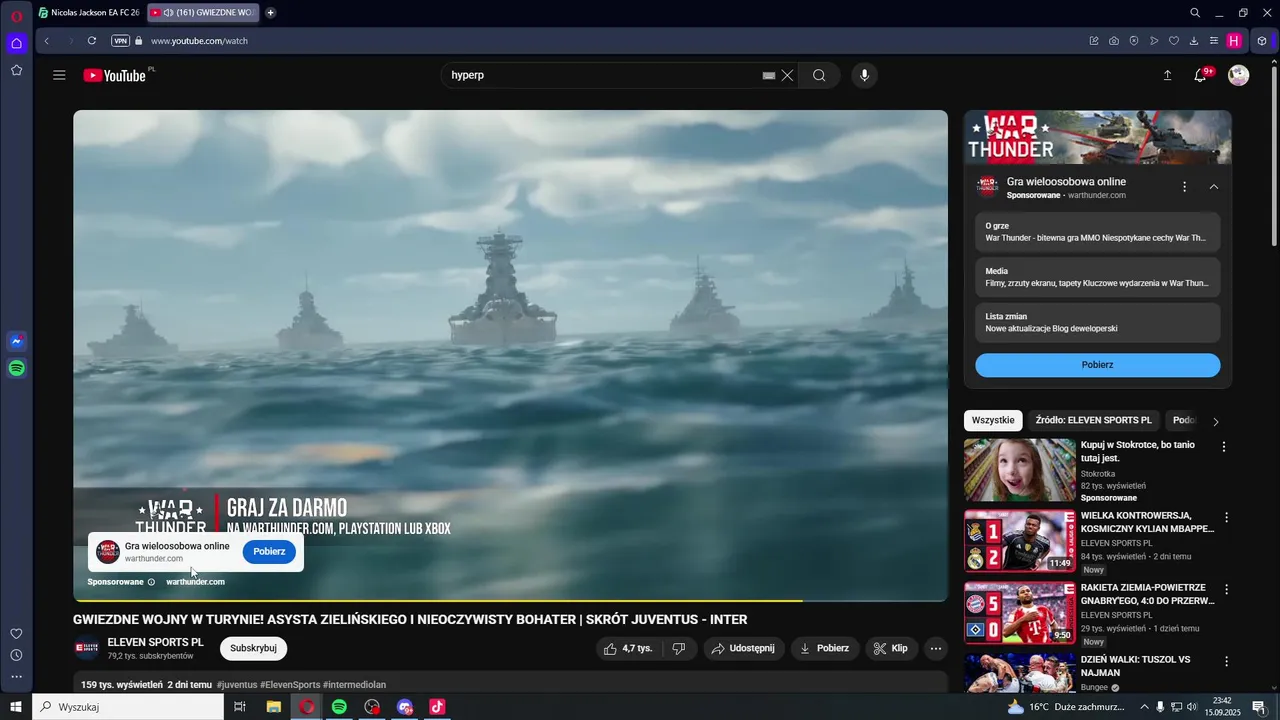Viewport: 1280px width, 720px height.
Task: Subscribe to ELEVEN SPORTS PL
Action: 253,648
